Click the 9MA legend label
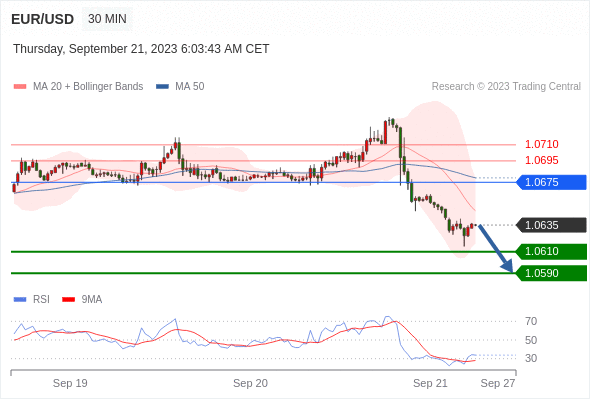Image resolution: width=590 pixels, height=400 pixels. tap(92, 300)
